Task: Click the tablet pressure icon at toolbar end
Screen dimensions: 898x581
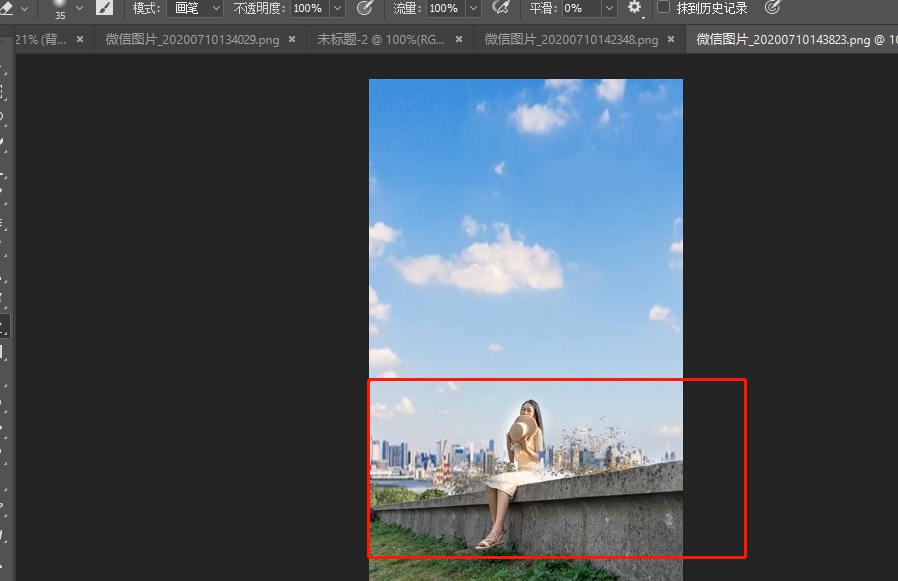Action: (771, 8)
